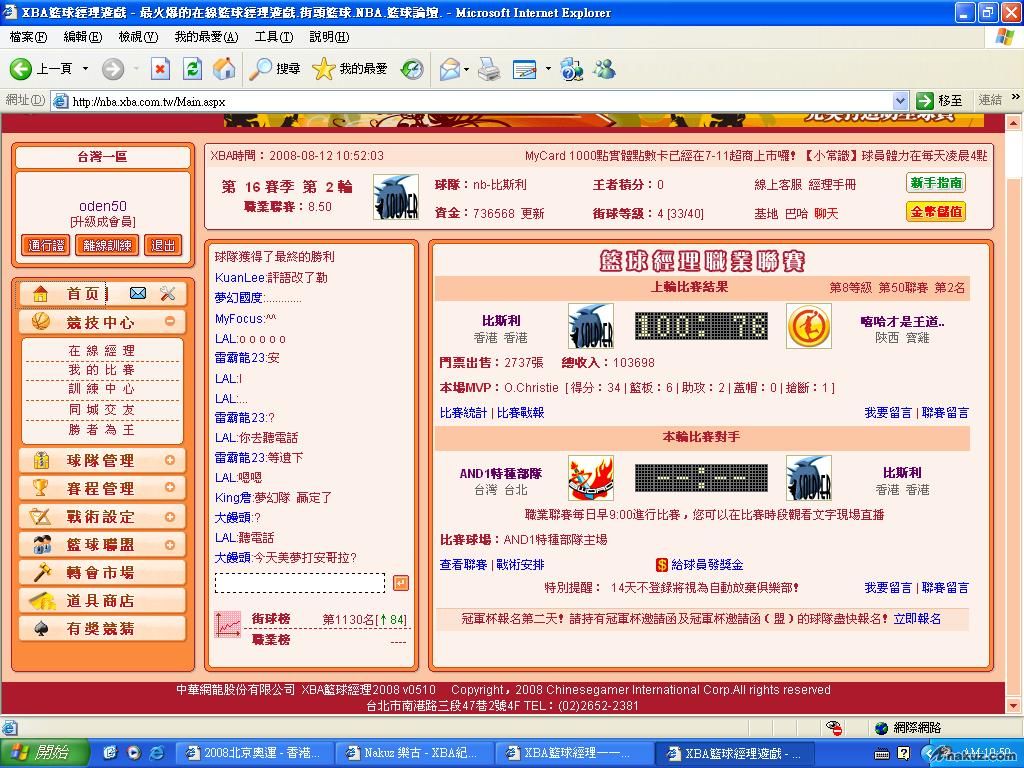Click the Research toolbar icon
The width and height of the screenshot is (1024, 768).
click(571, 69)
